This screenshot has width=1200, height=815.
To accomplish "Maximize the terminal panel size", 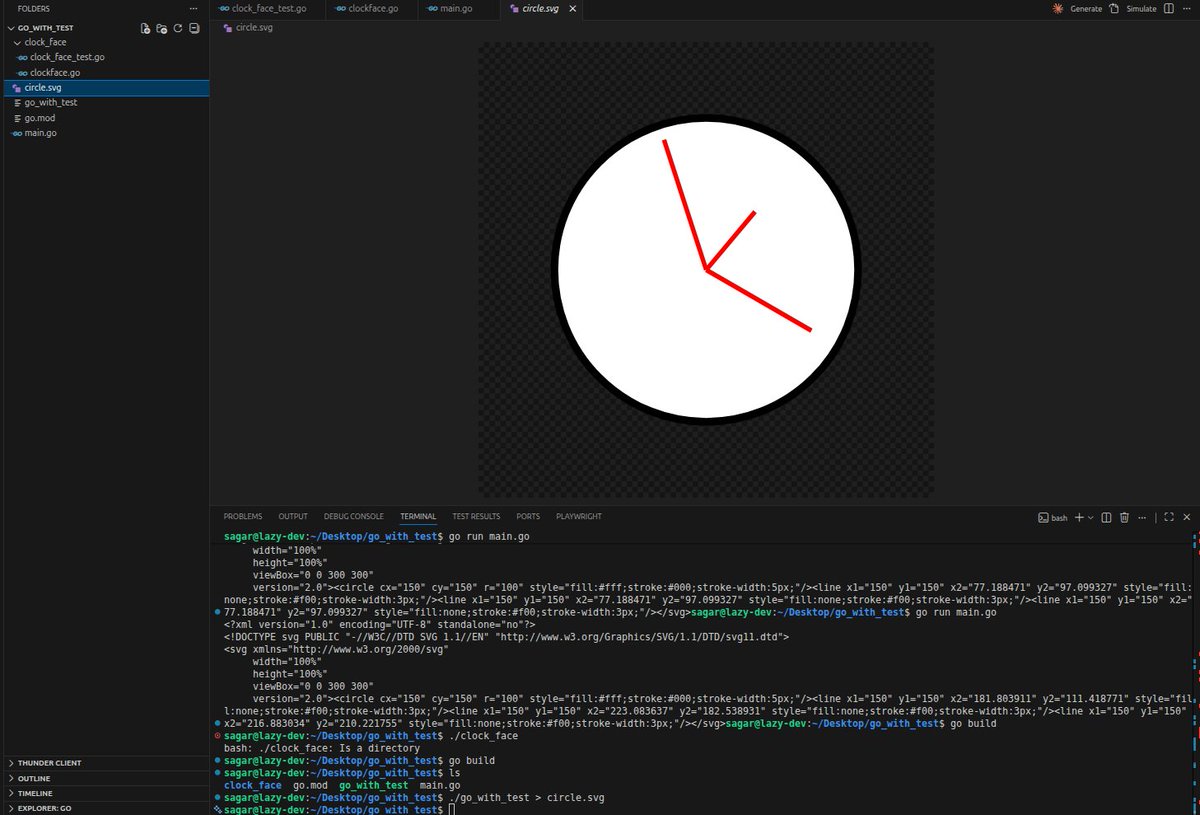I will point(1168,517).
